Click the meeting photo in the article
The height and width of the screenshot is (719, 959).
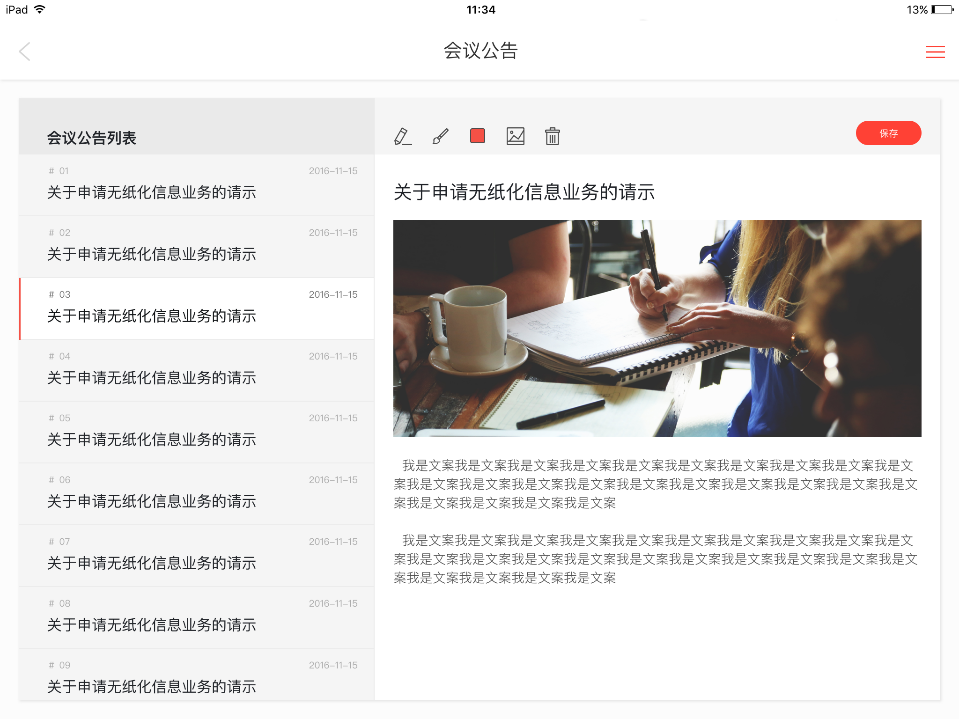pyautogui.click(x=657, y=328)
